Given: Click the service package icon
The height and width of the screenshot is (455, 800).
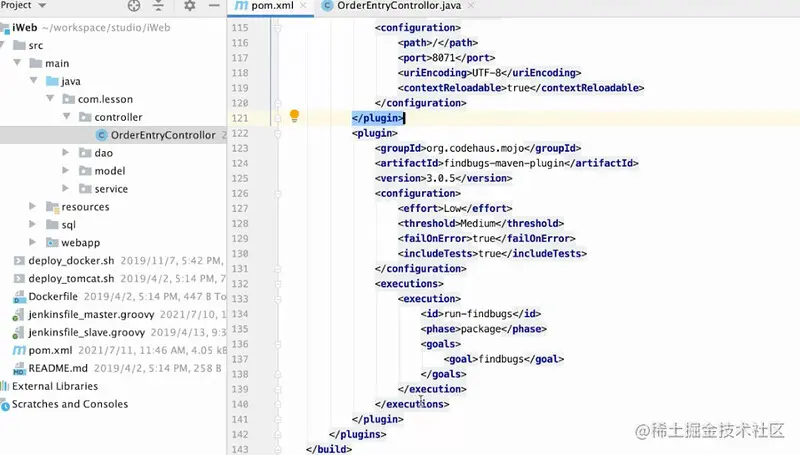Looking at the screenshot, I should coord(85,189).
